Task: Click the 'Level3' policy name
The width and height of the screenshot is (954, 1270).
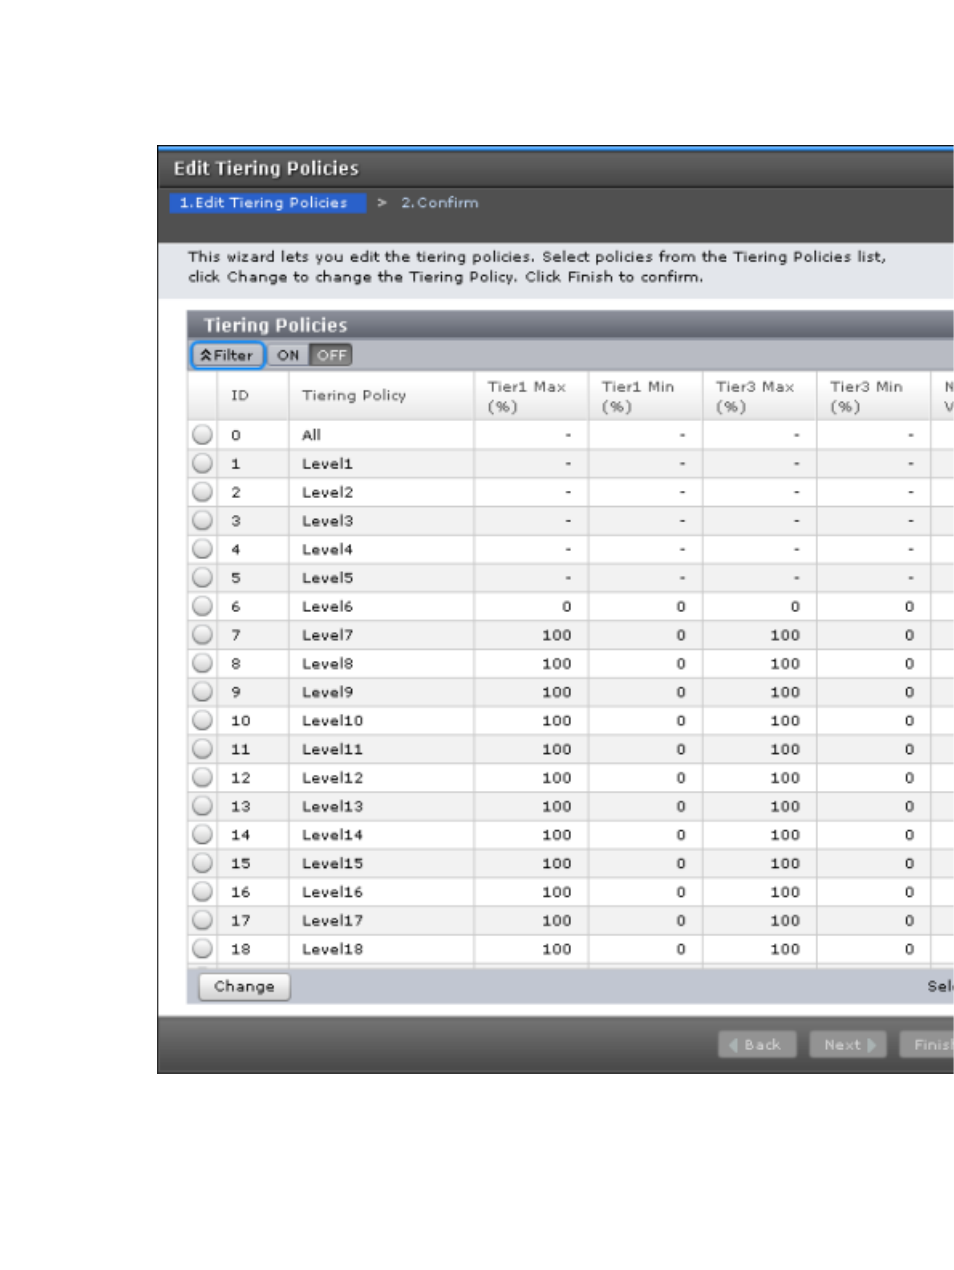Action: pos(327,521)
